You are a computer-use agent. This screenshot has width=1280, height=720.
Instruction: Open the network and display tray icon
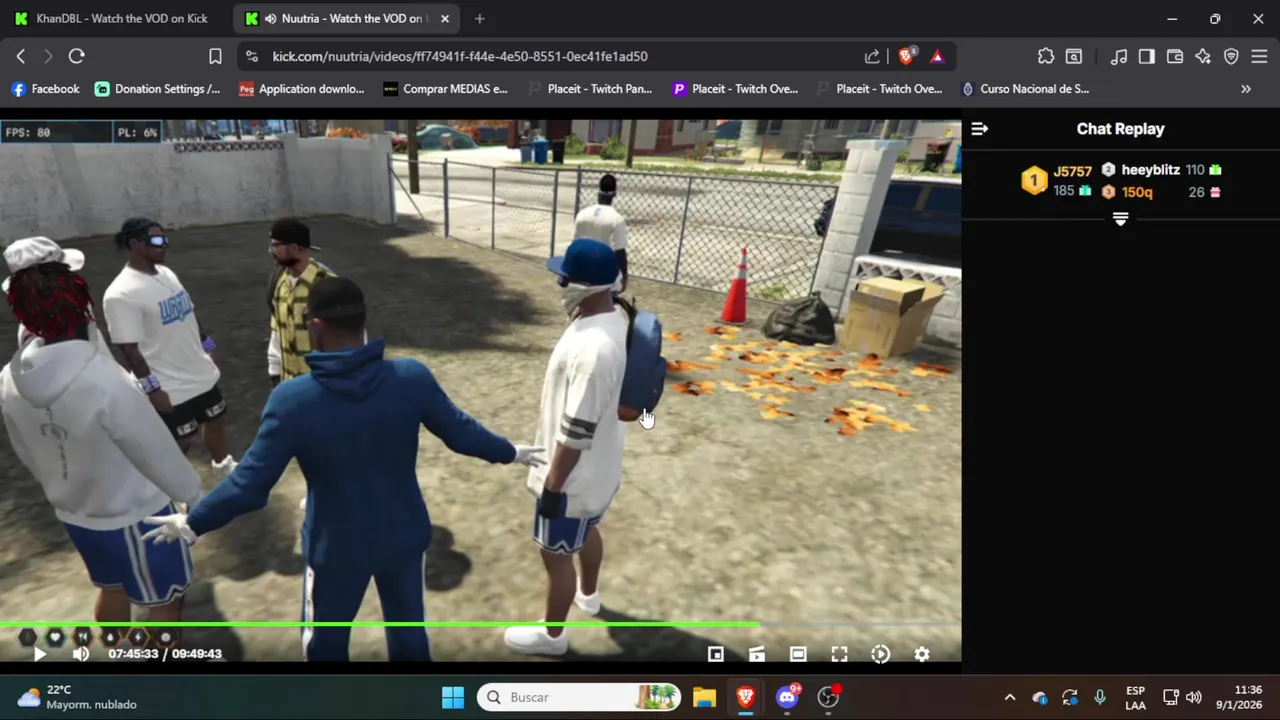pos(1171,697)
